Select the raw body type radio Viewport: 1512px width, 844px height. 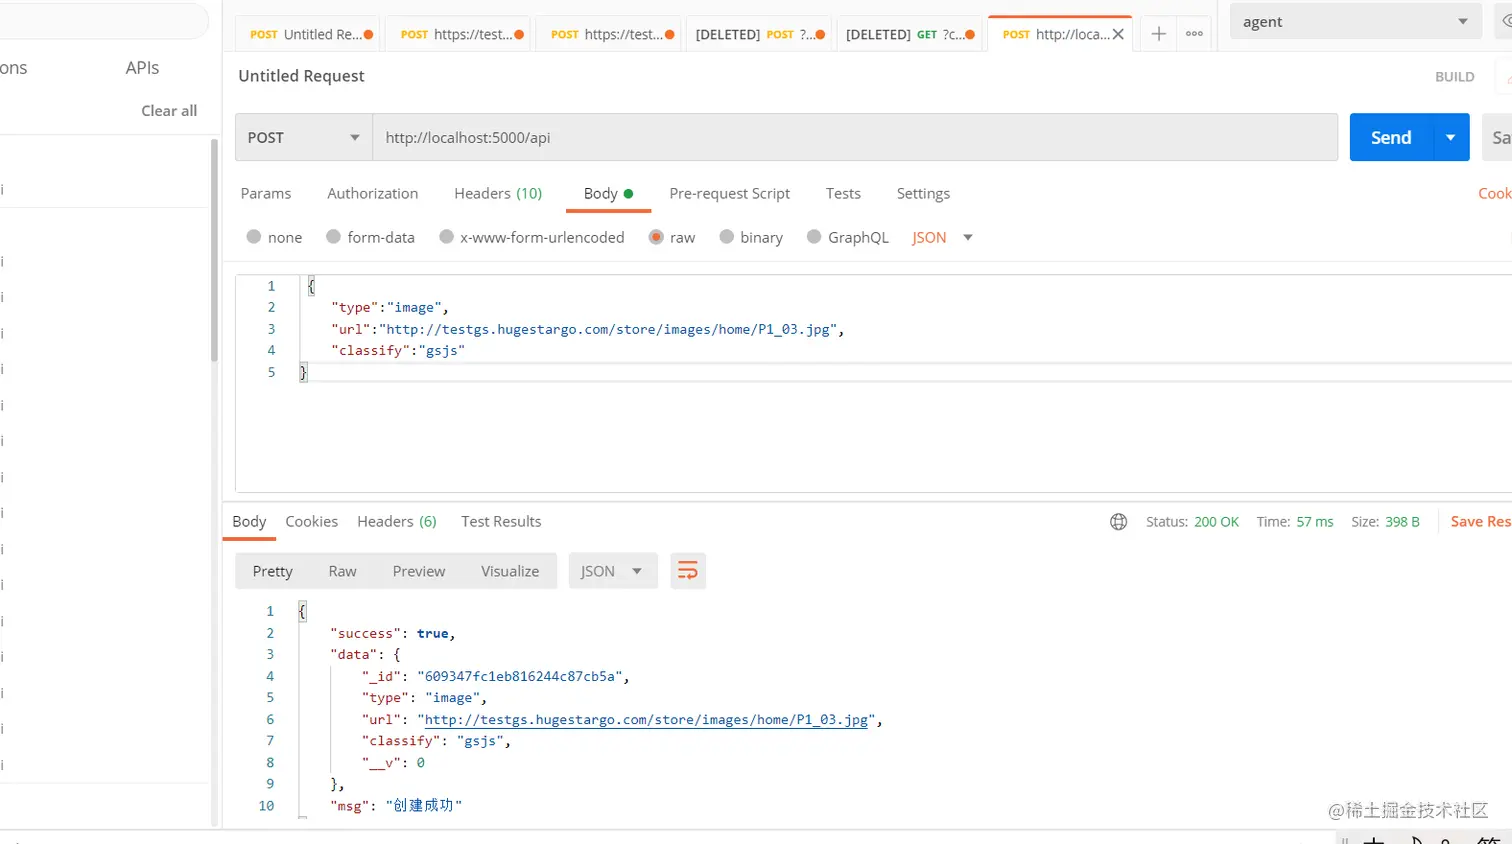tap(656, 237)
